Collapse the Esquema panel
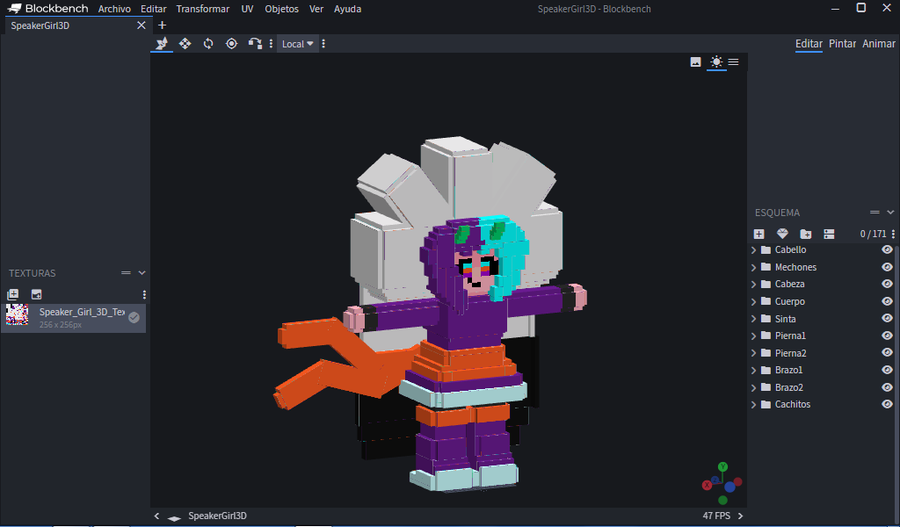This screenshot has height=527, width=900. tap(890, 212)
